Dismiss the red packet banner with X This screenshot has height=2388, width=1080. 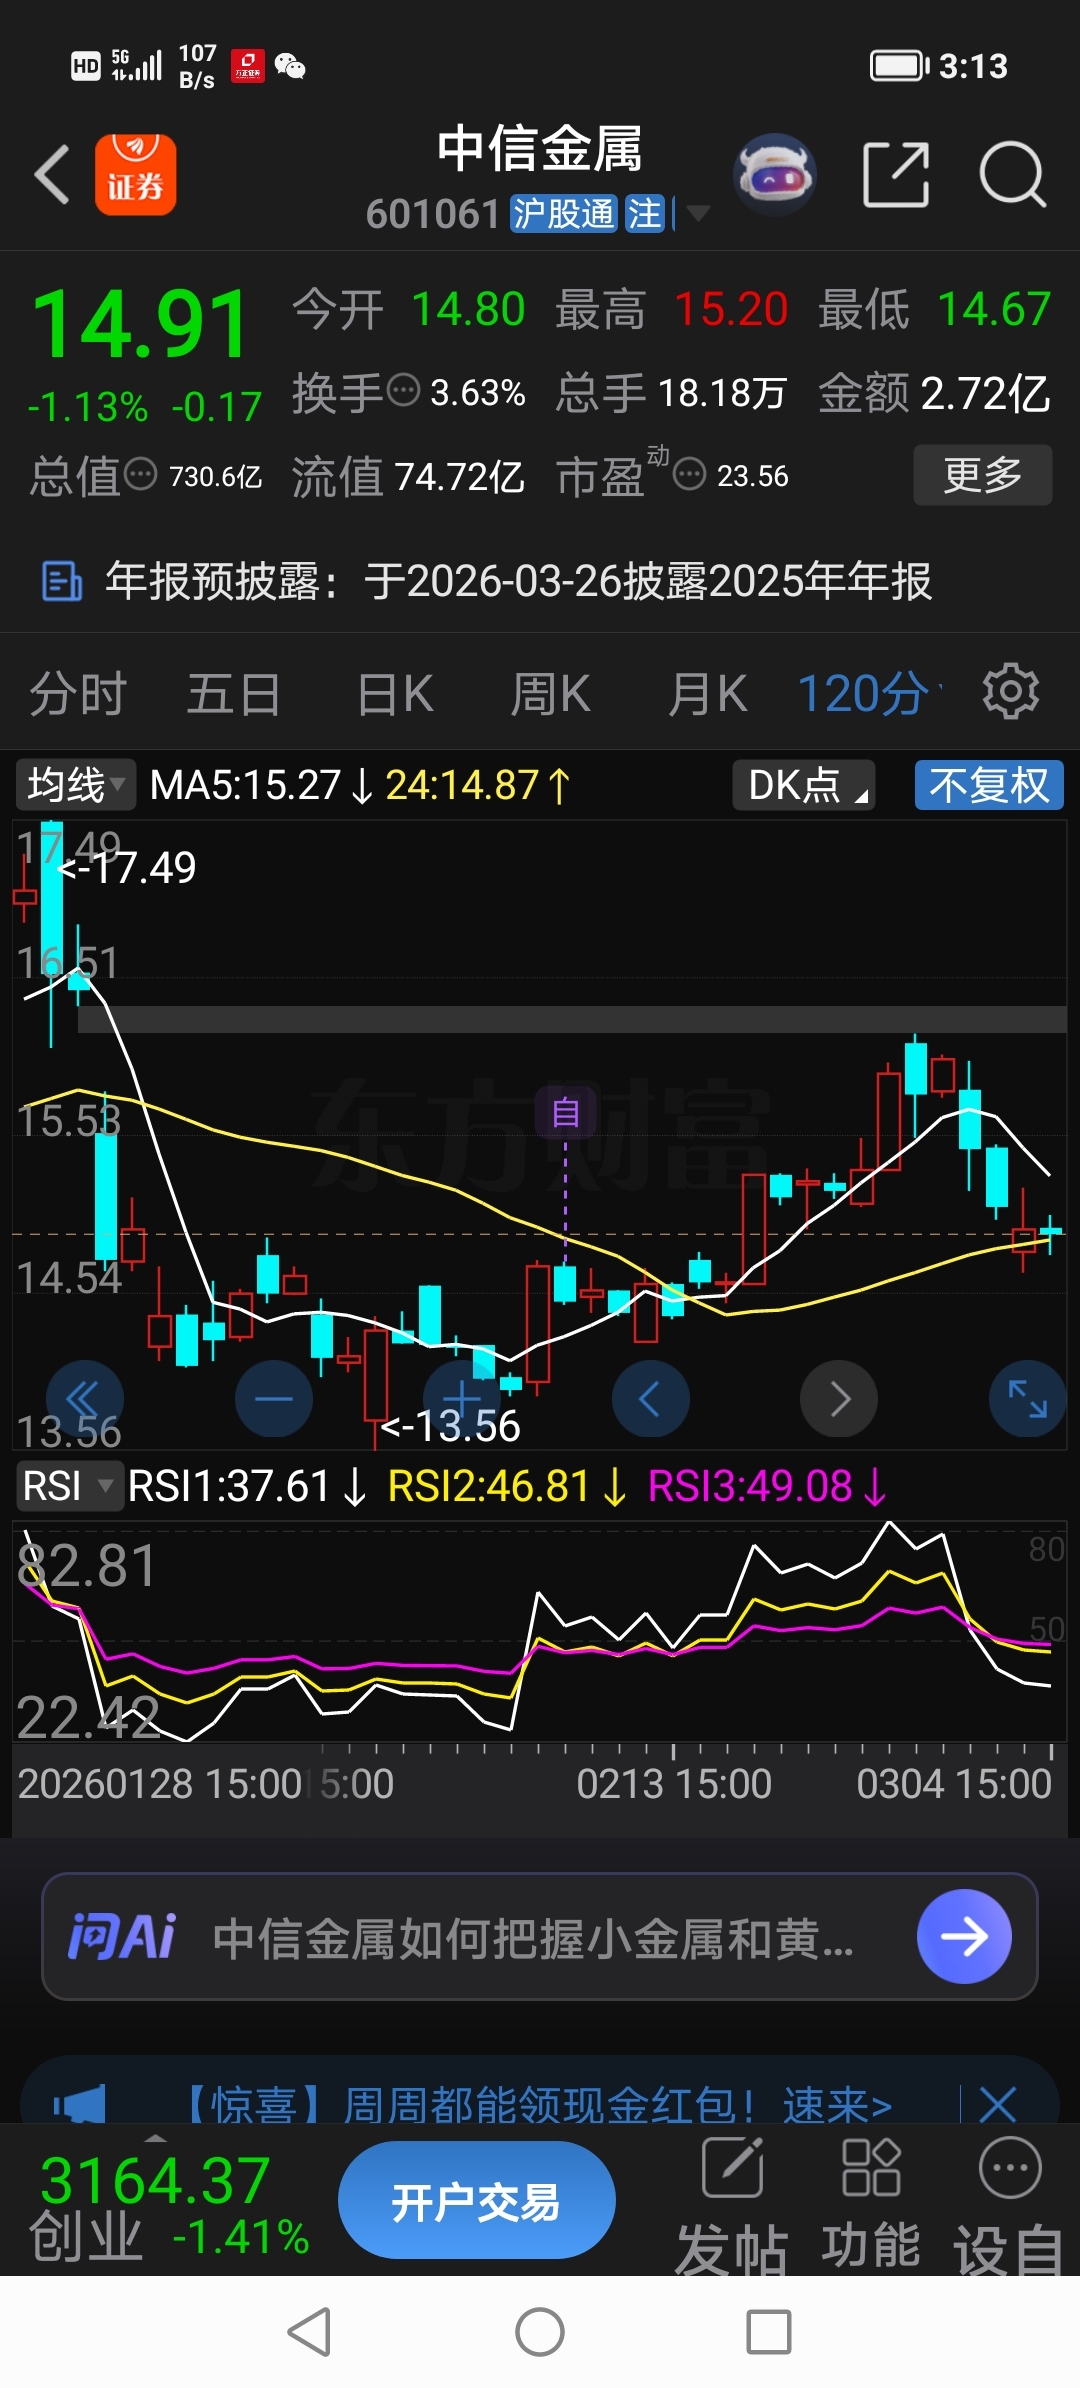tap(998, 2104)
